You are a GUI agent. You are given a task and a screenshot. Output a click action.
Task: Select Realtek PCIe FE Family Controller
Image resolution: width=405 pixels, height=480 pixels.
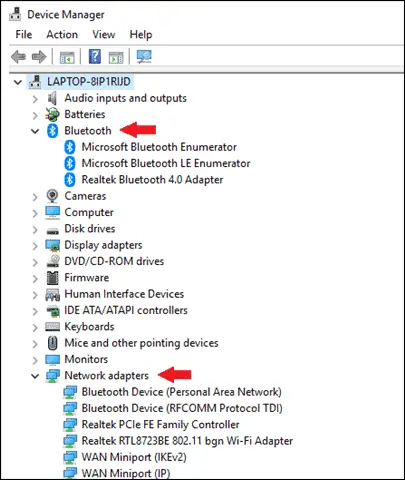(160, 424)
